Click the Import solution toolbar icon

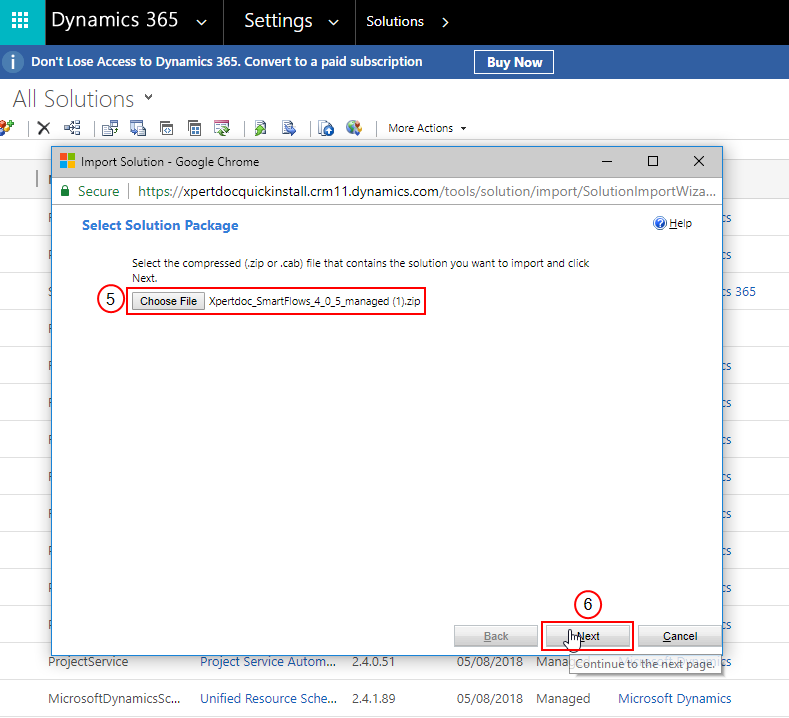(x=260, y=128)
